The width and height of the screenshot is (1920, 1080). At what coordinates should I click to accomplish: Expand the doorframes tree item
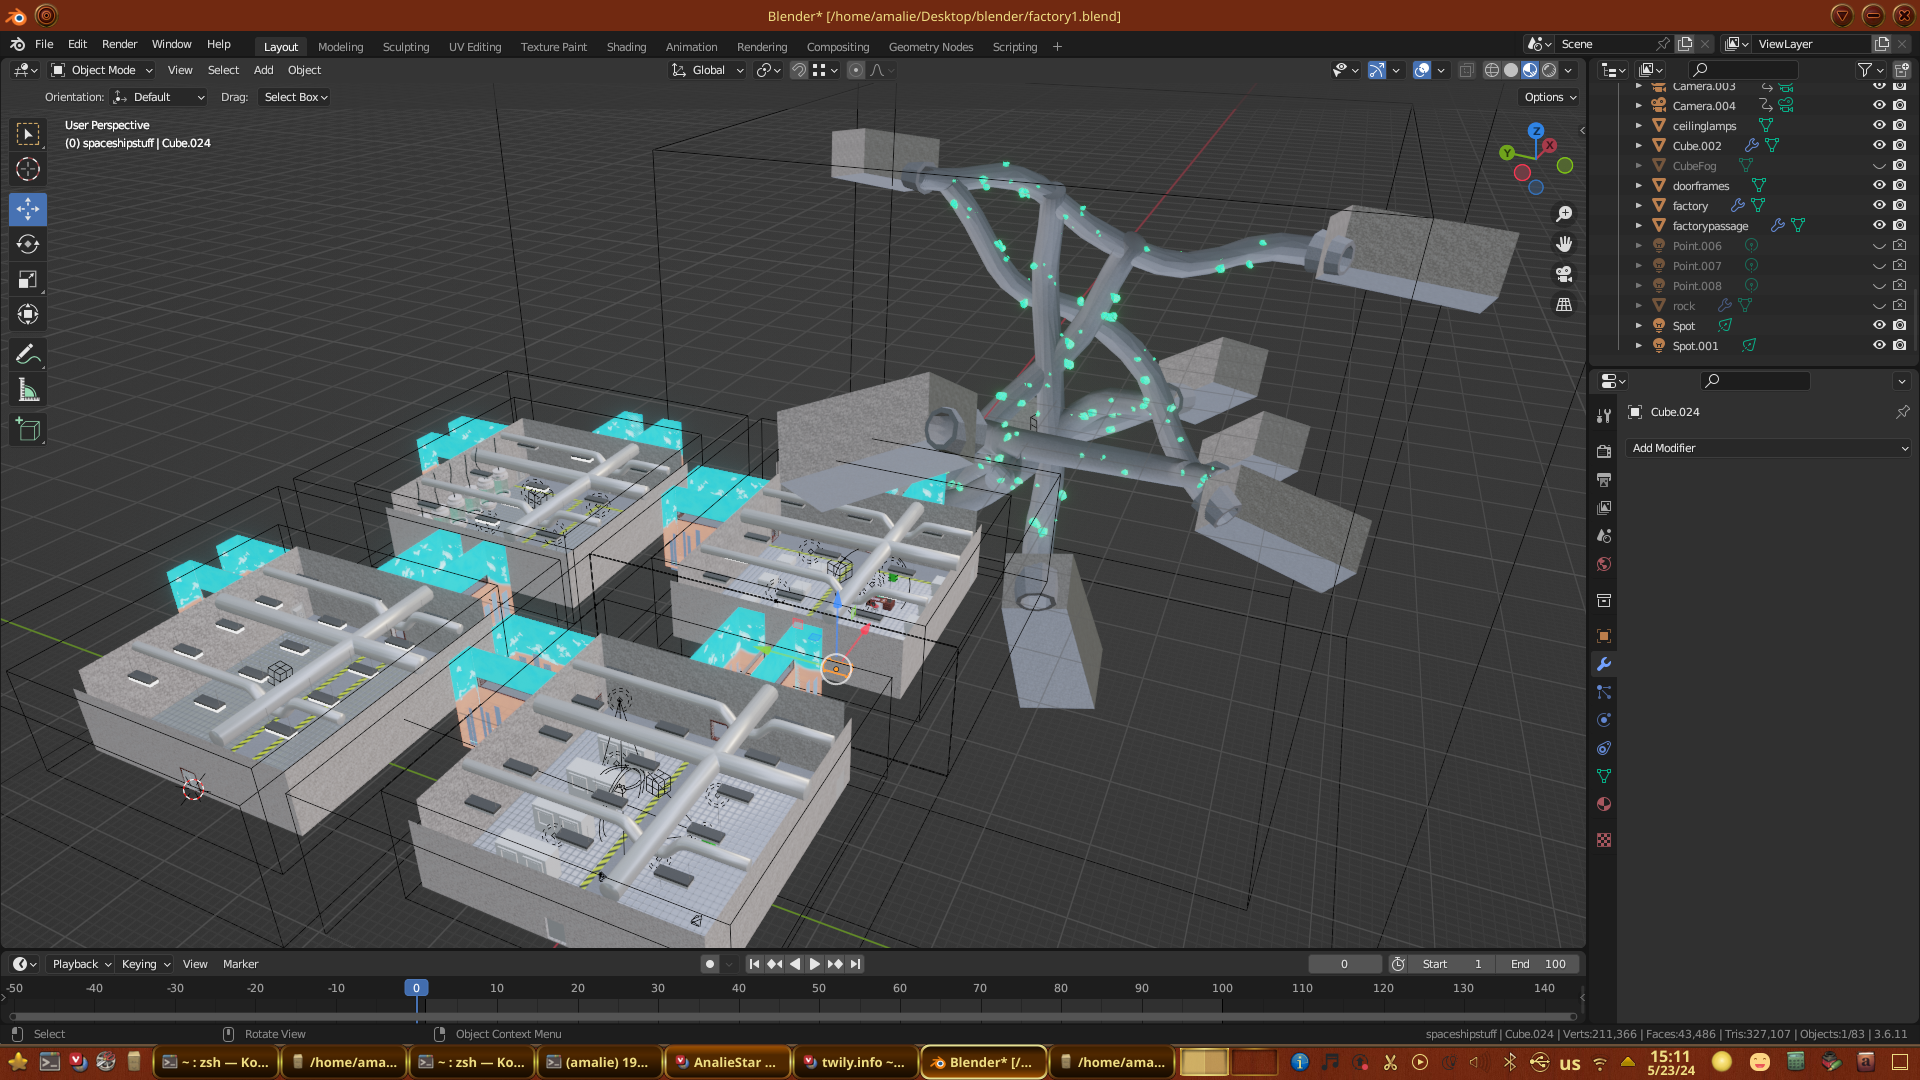pos(1638,186)
